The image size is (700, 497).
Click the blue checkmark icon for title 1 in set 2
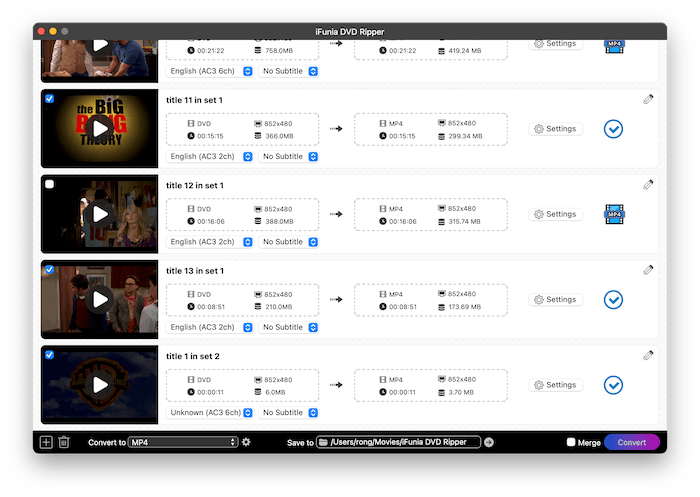614,385
